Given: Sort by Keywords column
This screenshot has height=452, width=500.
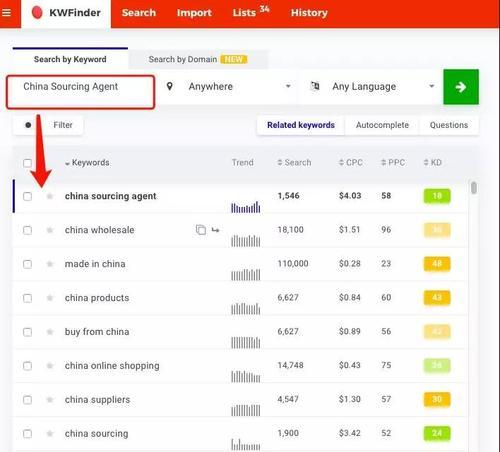Looking at the screenshot, I should (x=87, y=163).
